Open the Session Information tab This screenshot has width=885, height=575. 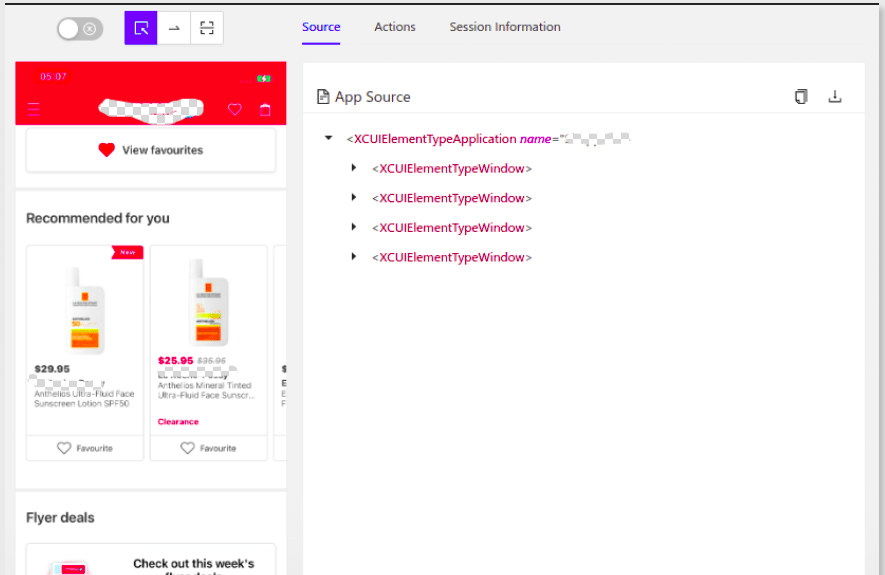505,27
